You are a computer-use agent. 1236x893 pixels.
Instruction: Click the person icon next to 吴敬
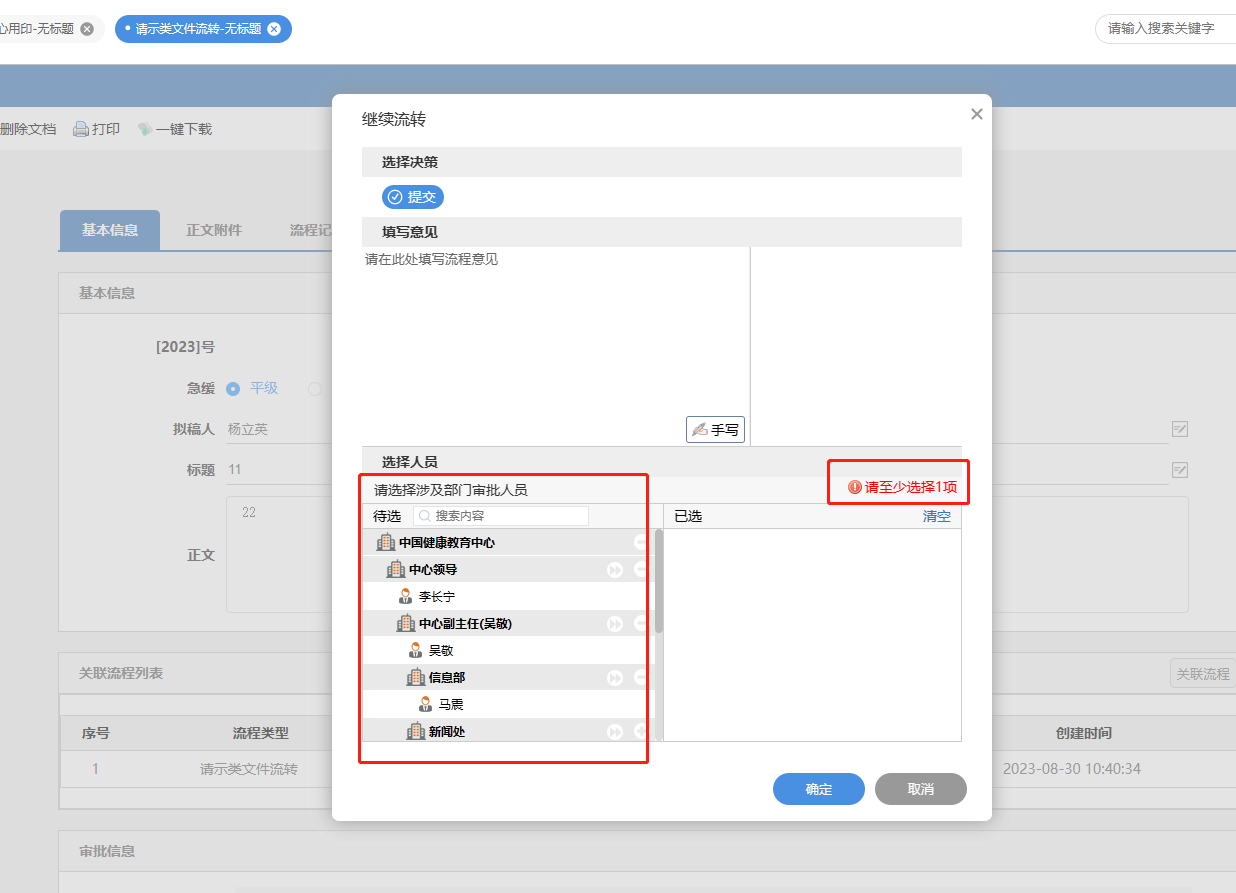pyautogui.click(x=415, y=650)
